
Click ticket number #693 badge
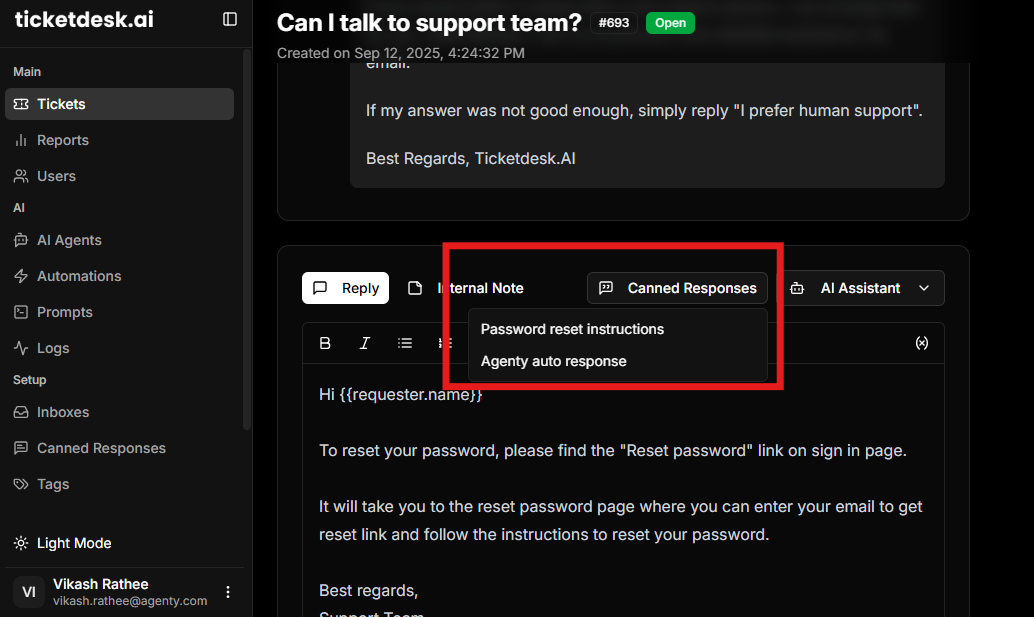click(x=614, y=22)
